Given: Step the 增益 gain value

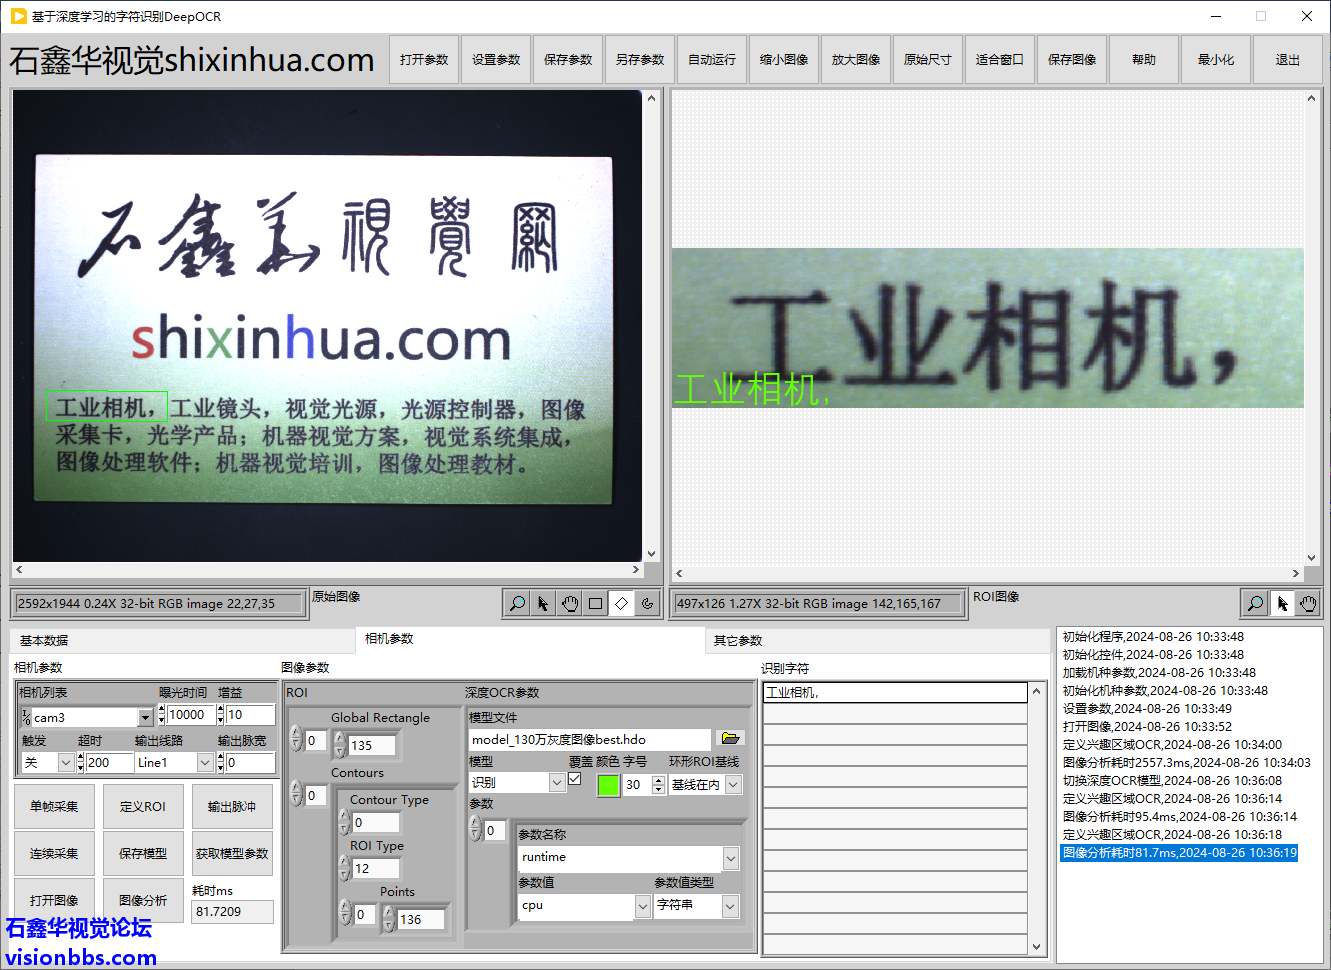Looking at the screenshot, I should click(221, 715).
